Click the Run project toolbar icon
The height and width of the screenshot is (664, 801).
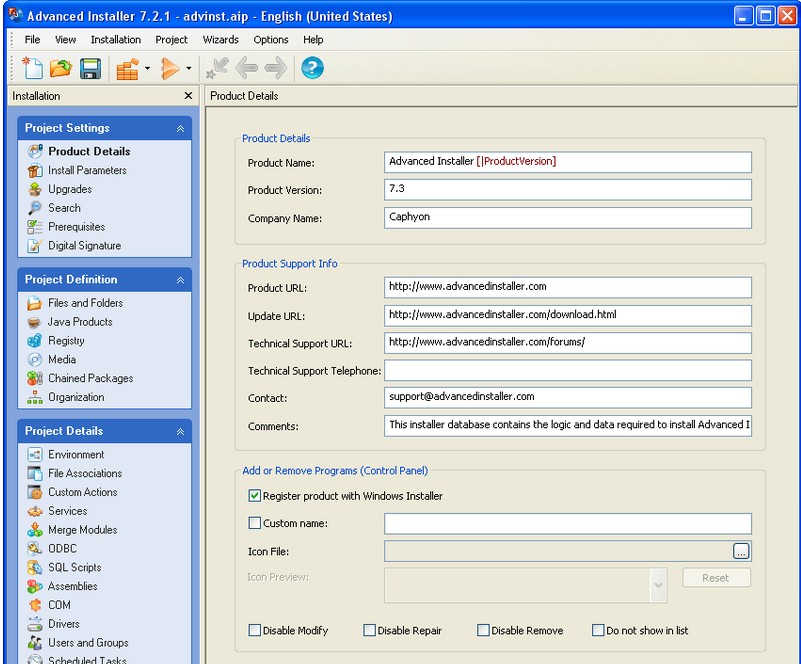170,68
